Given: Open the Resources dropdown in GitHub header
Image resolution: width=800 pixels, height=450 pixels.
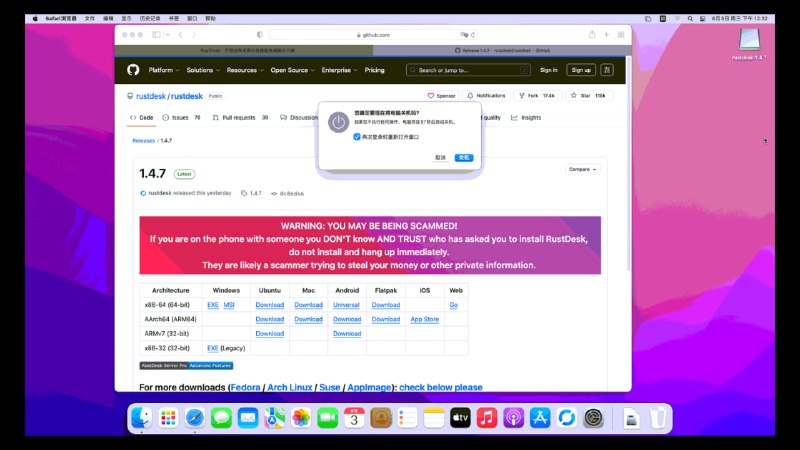Looking at the screenshot, I should [x=245, y=70].
